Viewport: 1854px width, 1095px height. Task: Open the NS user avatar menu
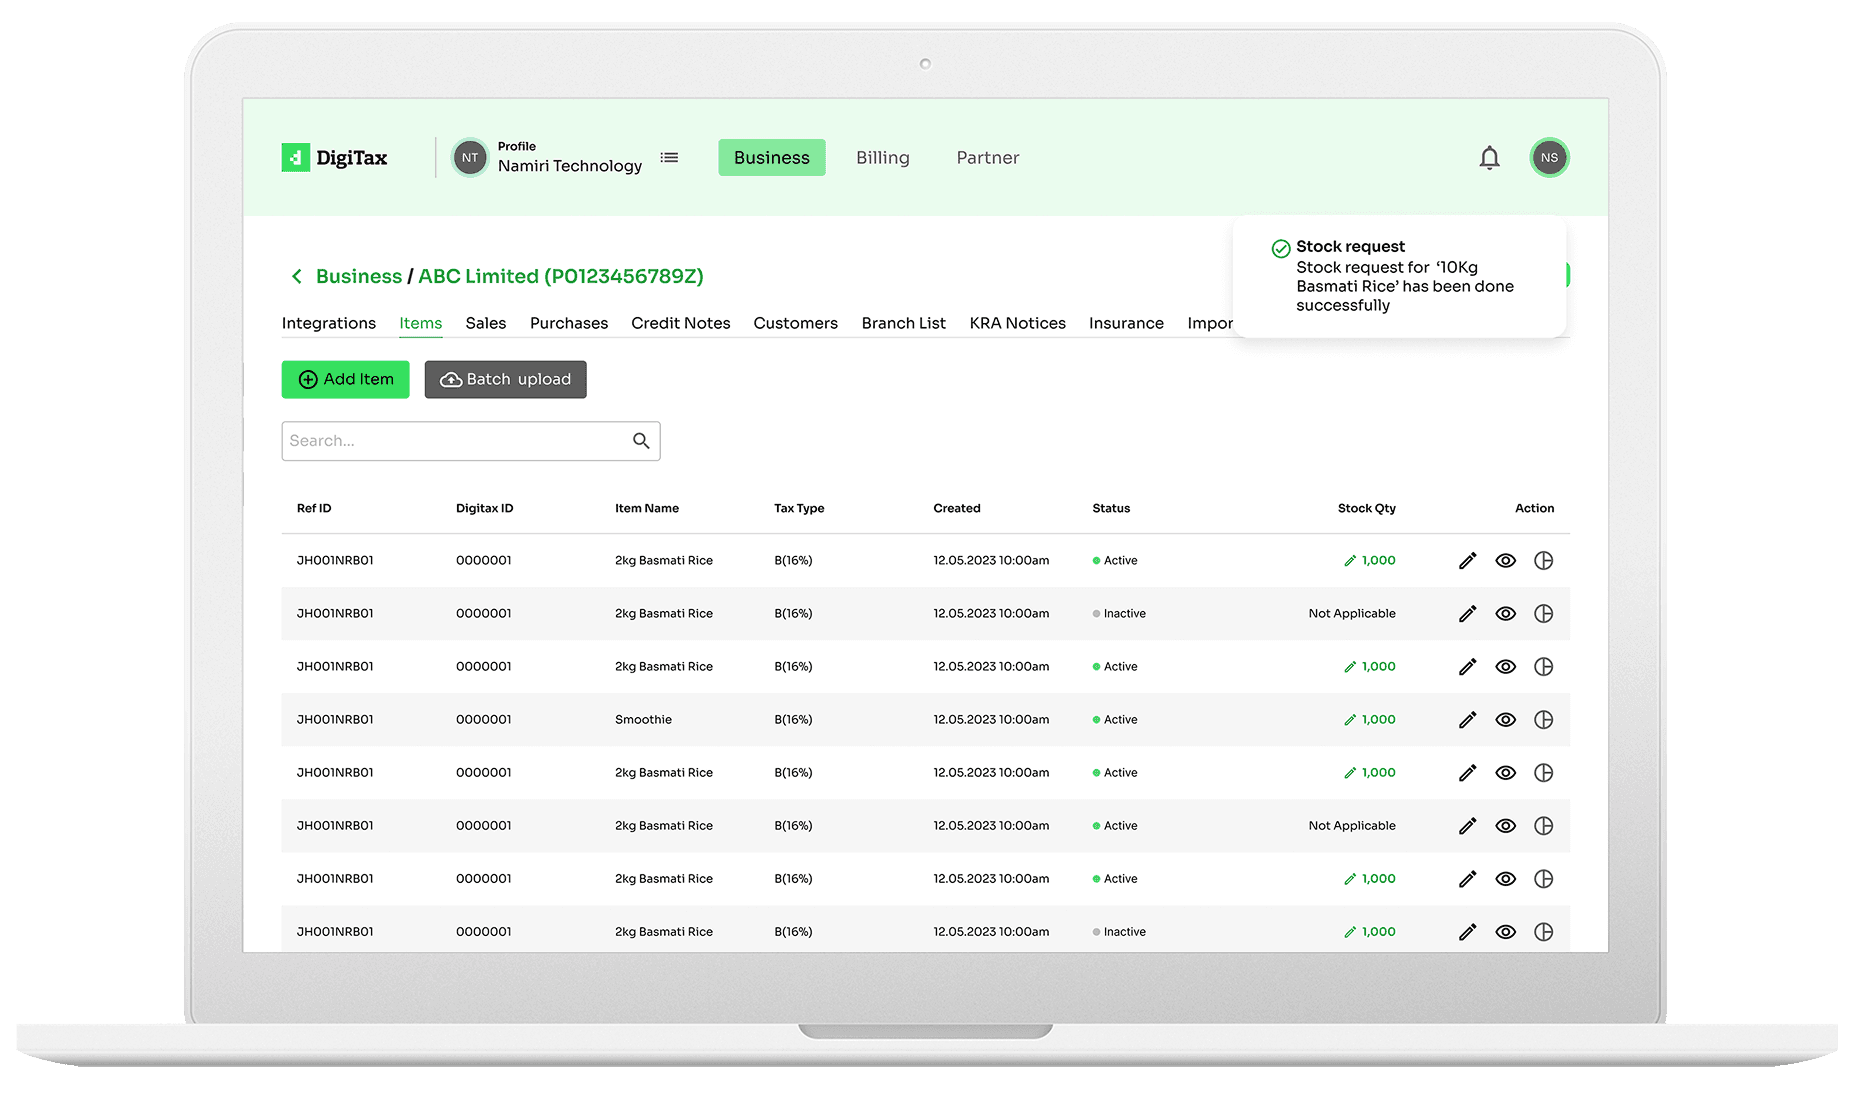1548,158
